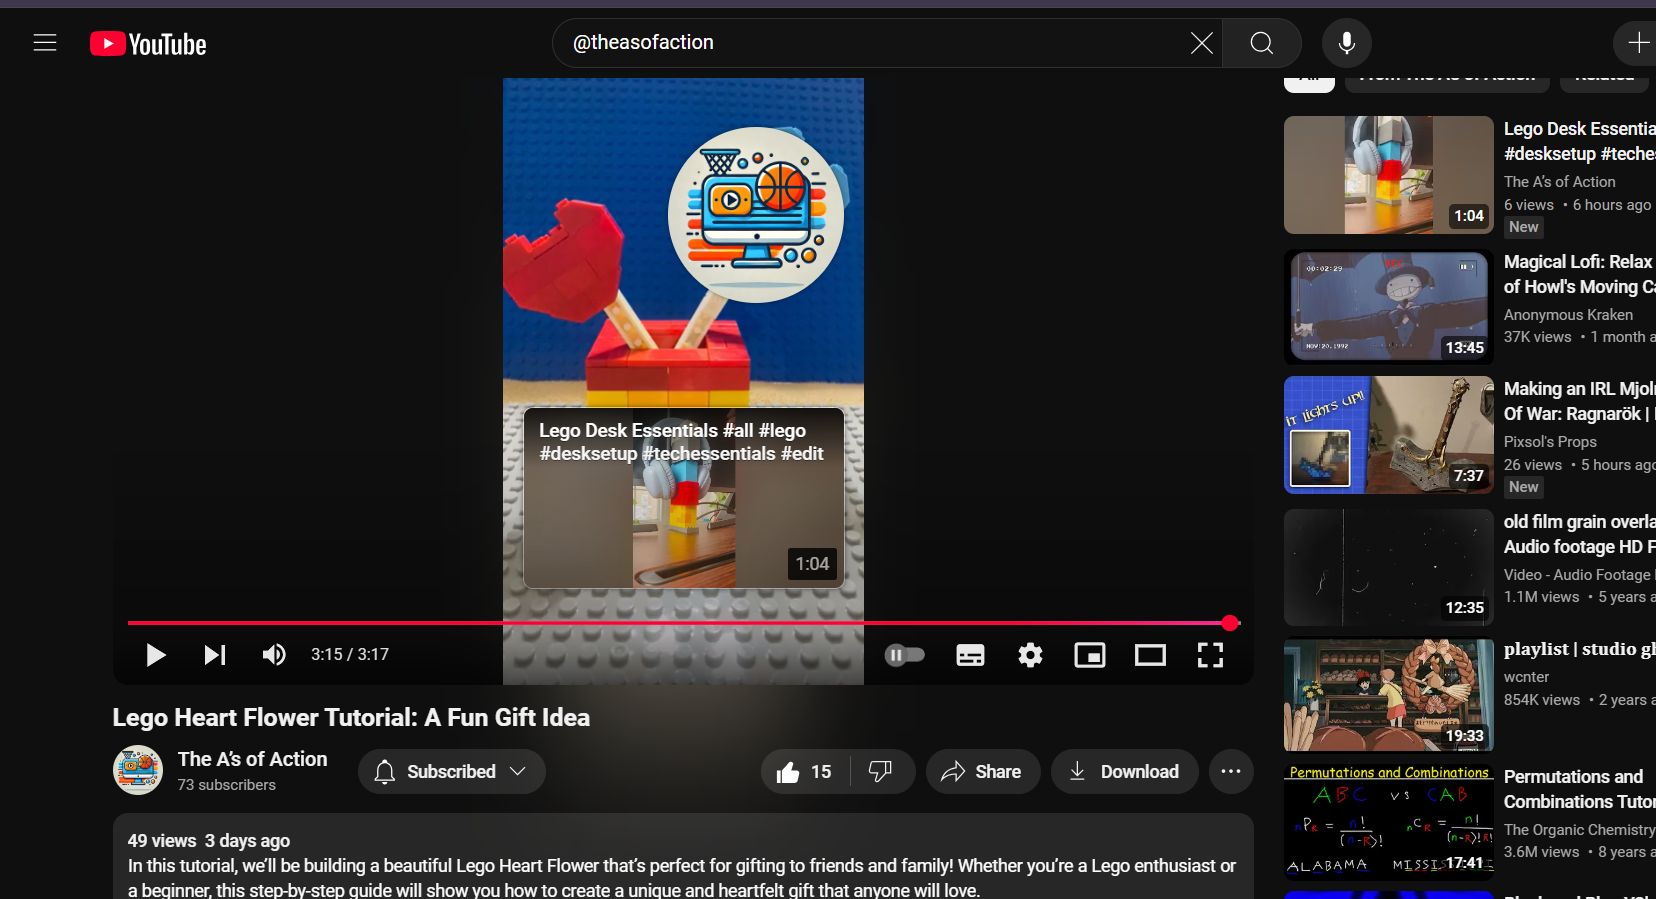Click the Create plus button
1656x899 pixels.
(1638, 43)
